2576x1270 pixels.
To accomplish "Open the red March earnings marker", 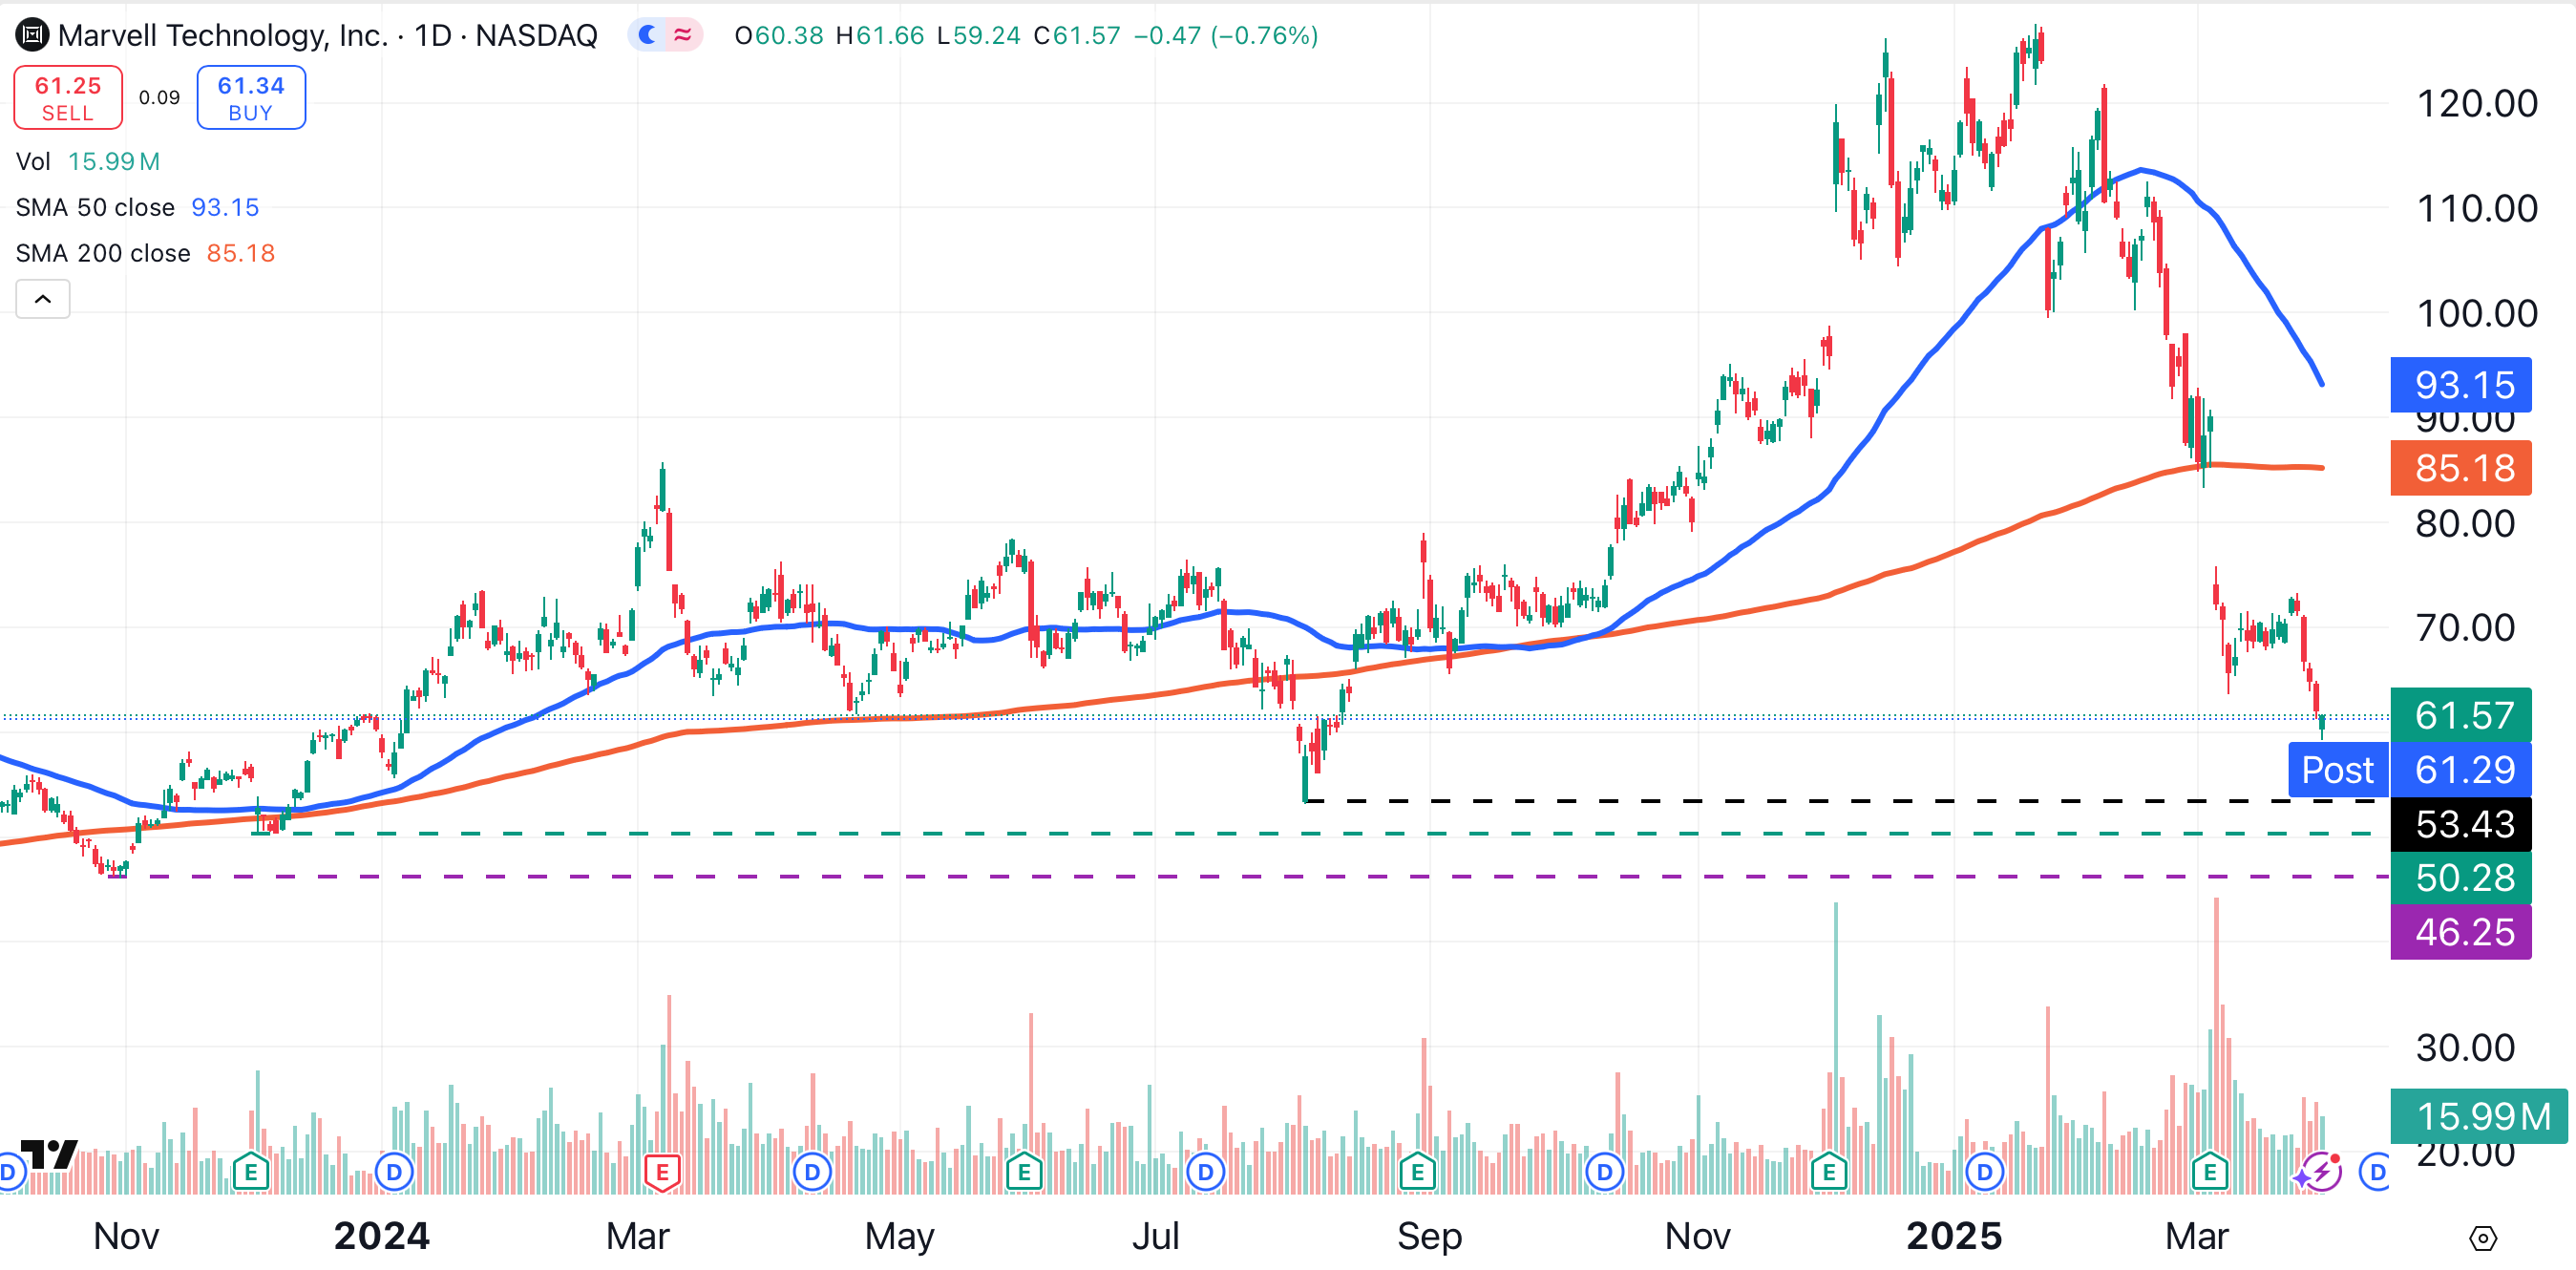I will 662,1171.
